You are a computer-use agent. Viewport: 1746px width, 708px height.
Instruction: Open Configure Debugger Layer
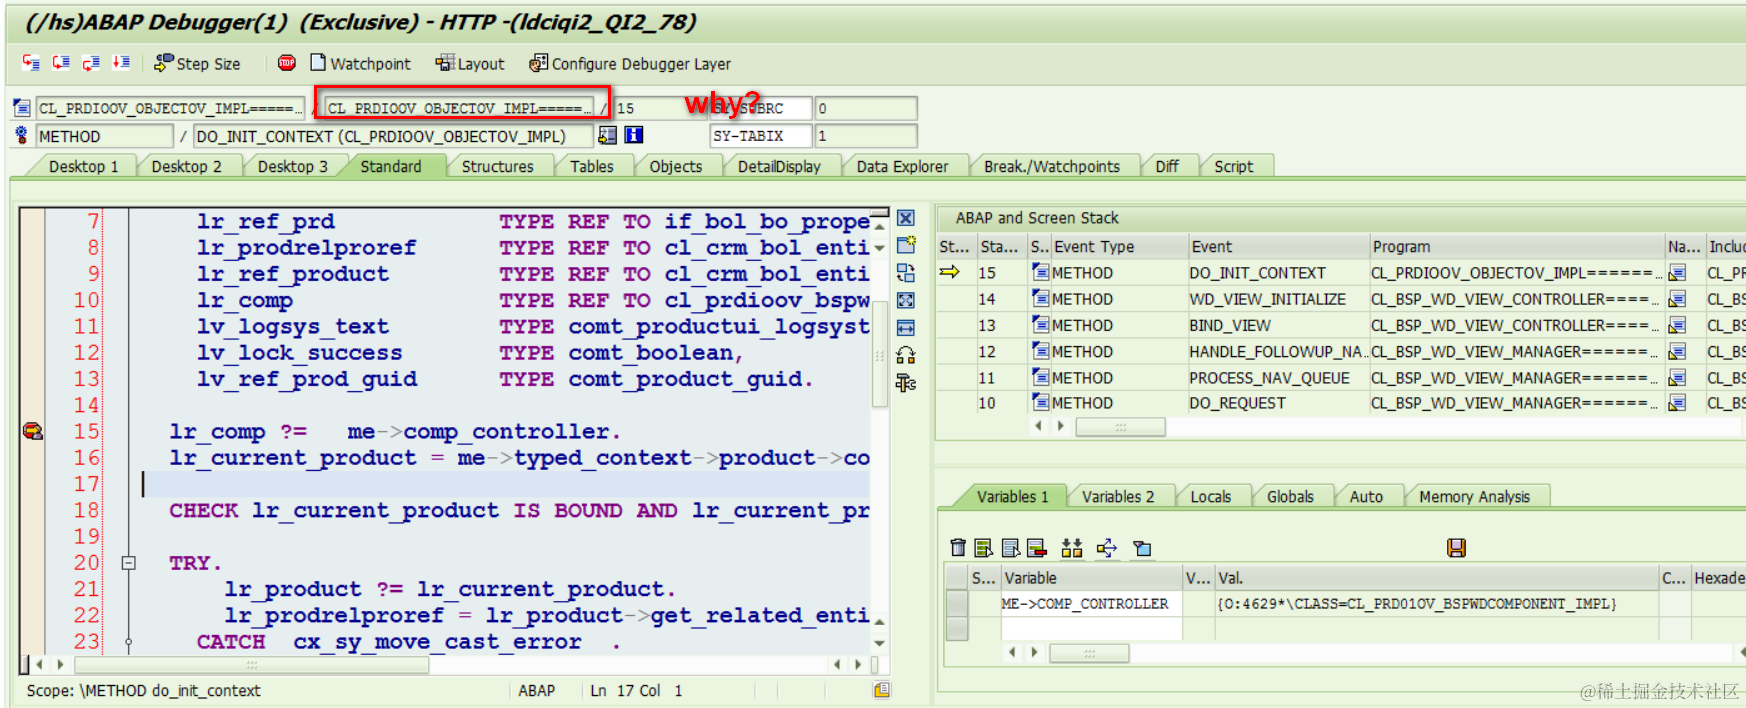click(630, 63)
